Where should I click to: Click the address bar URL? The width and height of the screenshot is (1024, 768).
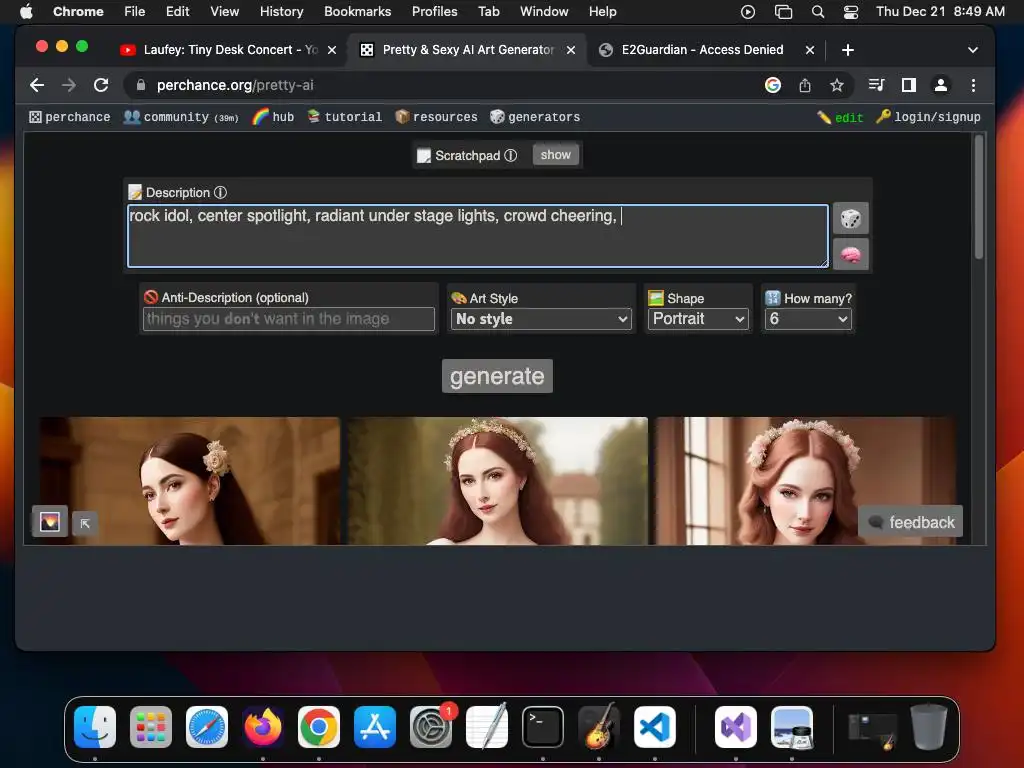click(x=235, y=85)
